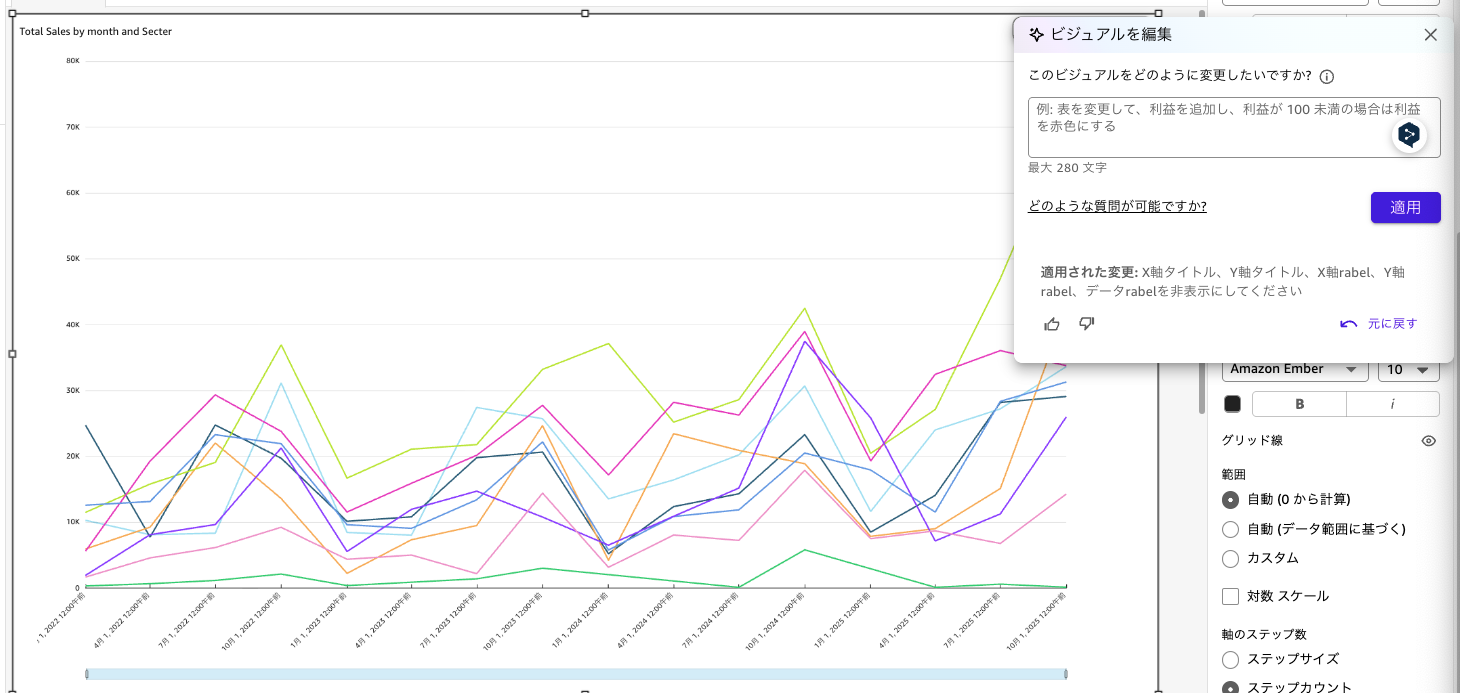Viewport: 1460px width, 693px height.
Task: Click the thumbs up feedback icon
Action: coord(1052,324)
